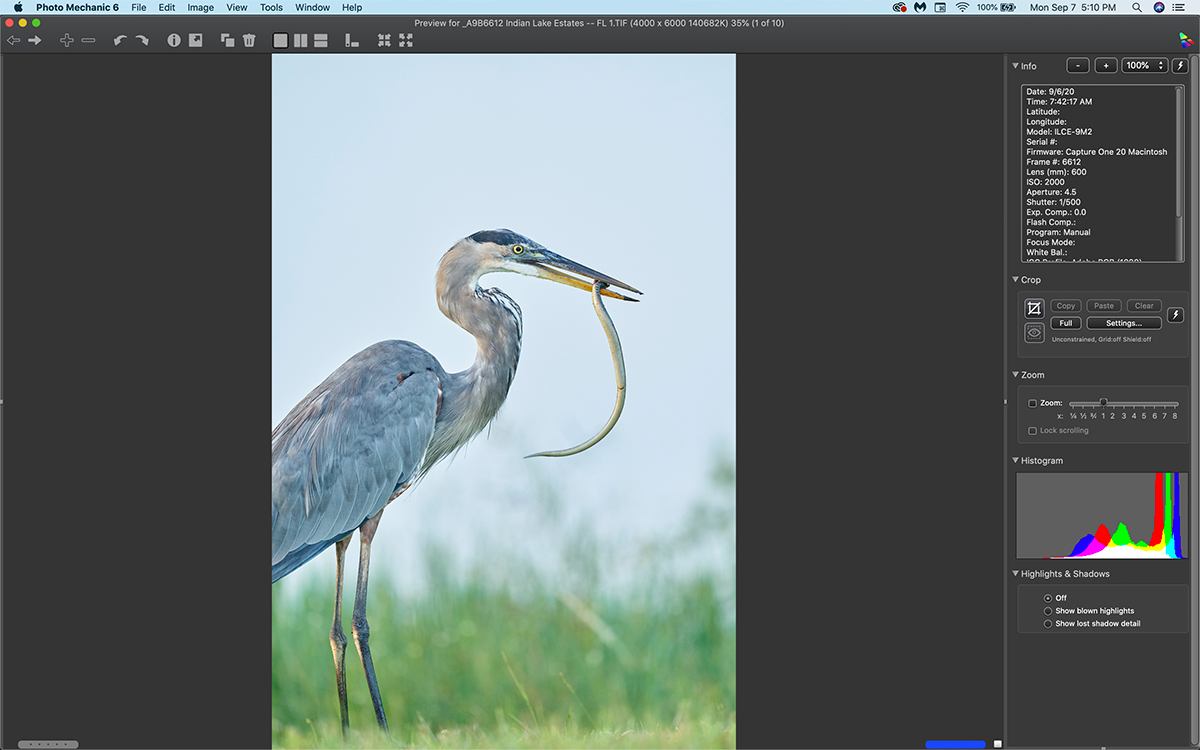Decrease info text size with minus button
The height and width of the screenshot is (750, 1200).
[x=1078, y=65]
